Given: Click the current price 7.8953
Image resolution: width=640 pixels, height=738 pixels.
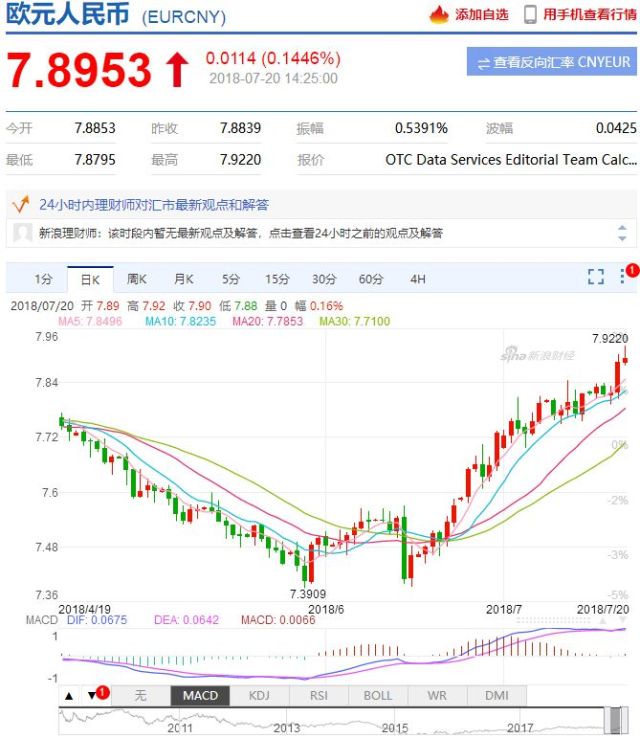Looking at the screenshot, I should (x=79, y=70).
